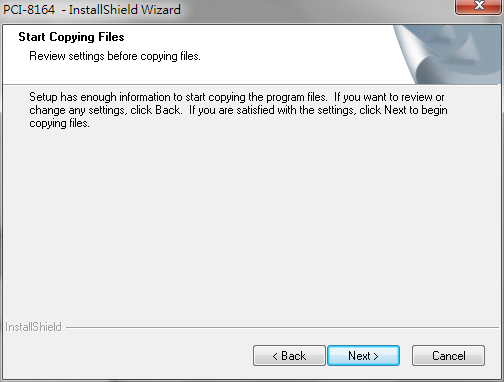504x382 pixels.
Task: Click the last paragraph line copying files
Action: [x=60, y=123]
